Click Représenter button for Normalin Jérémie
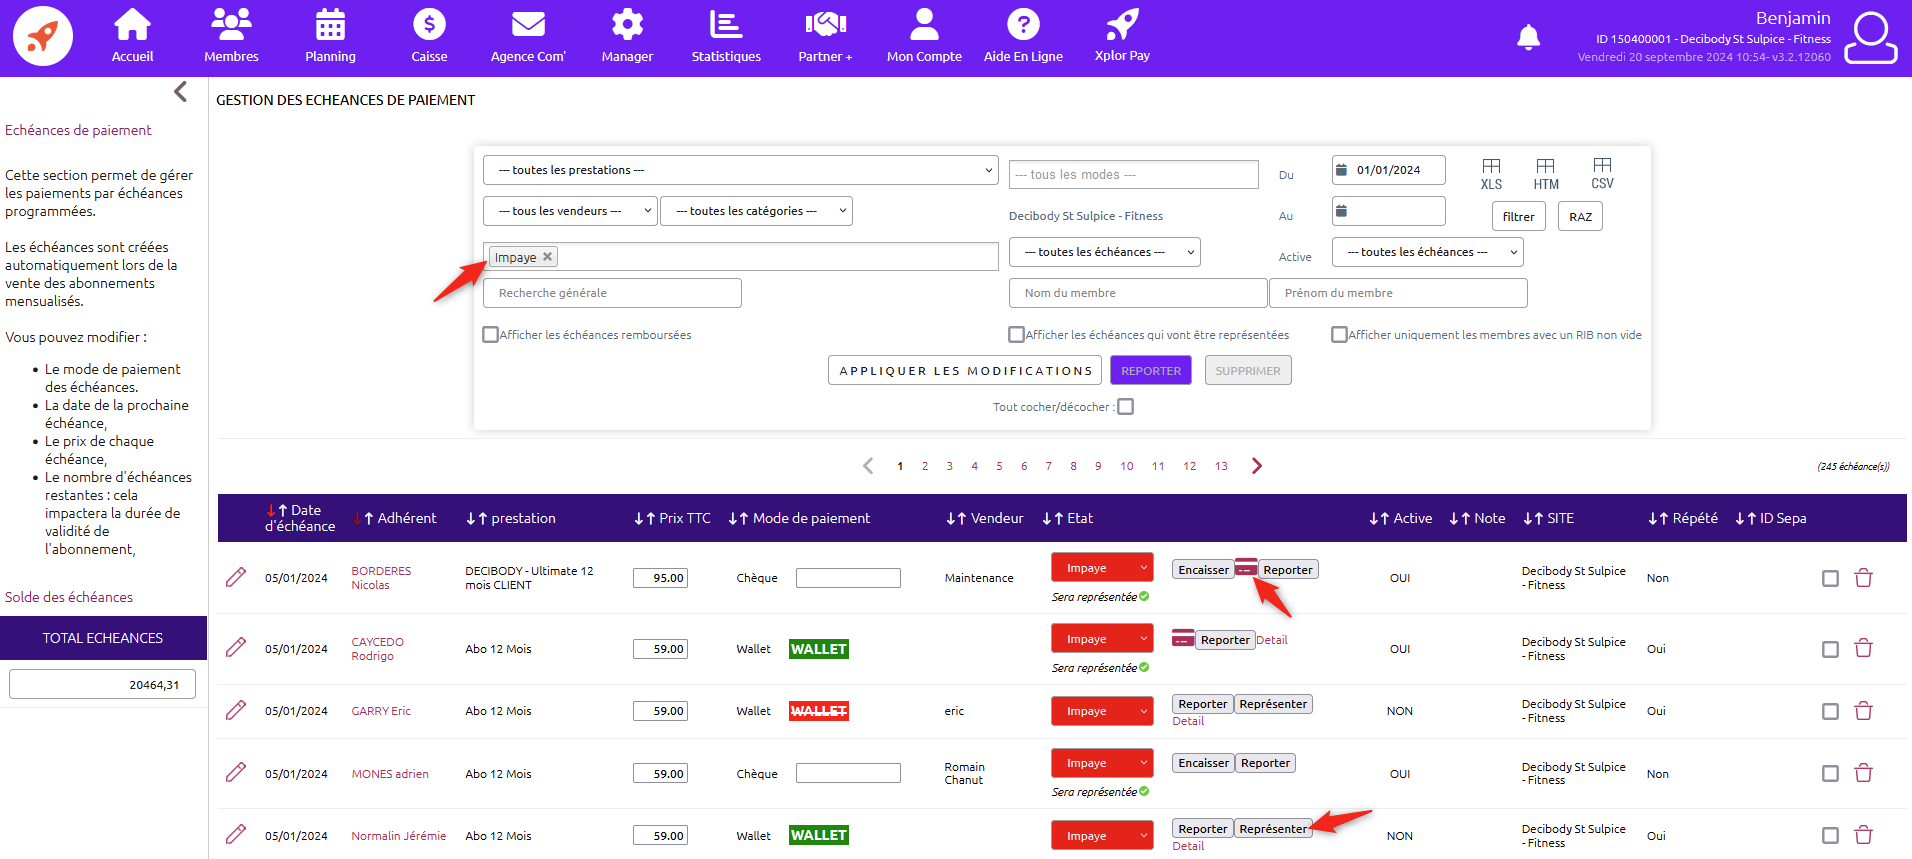Viewport: 1912px width, 859px height. (x=1272, y=829)
